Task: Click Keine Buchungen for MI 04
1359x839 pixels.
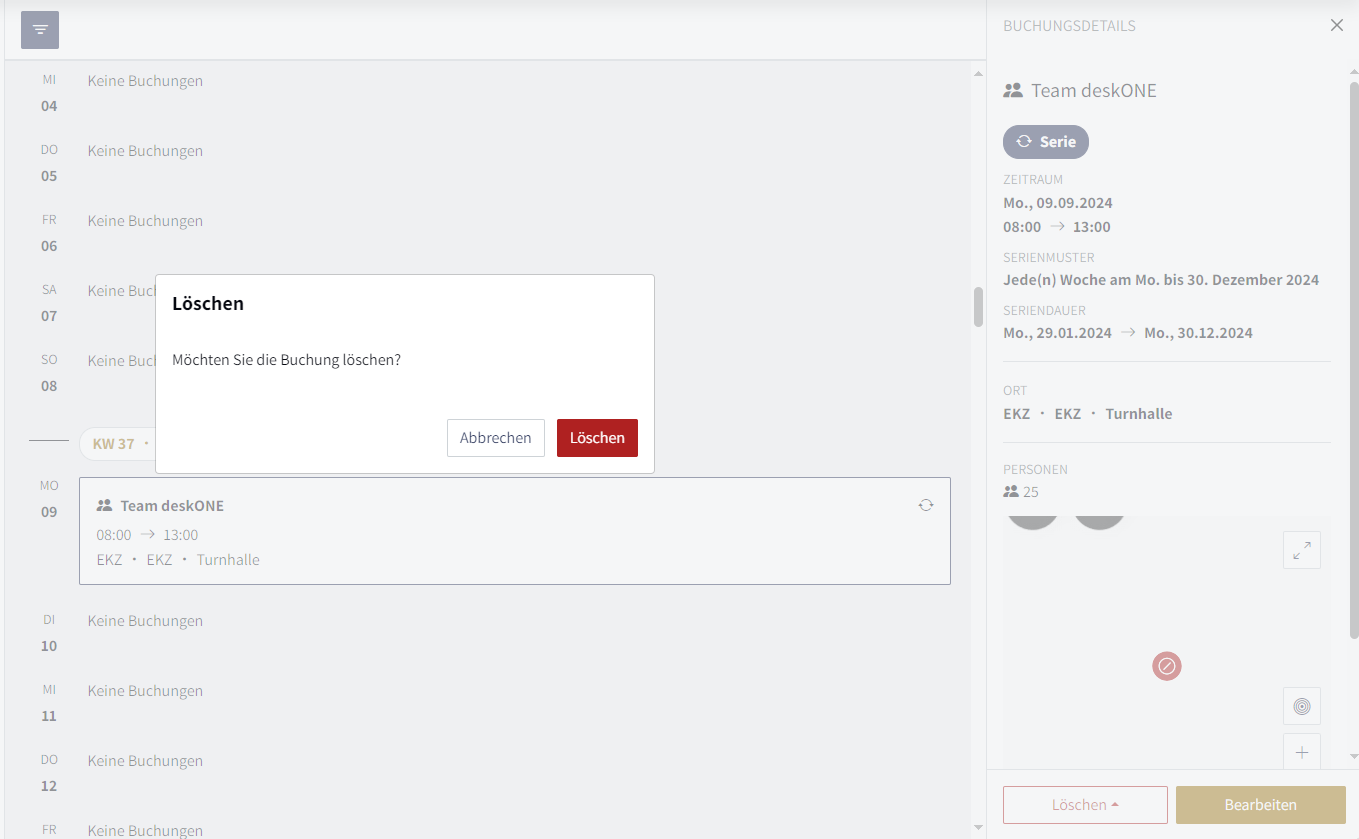Action: coord(145,81)
